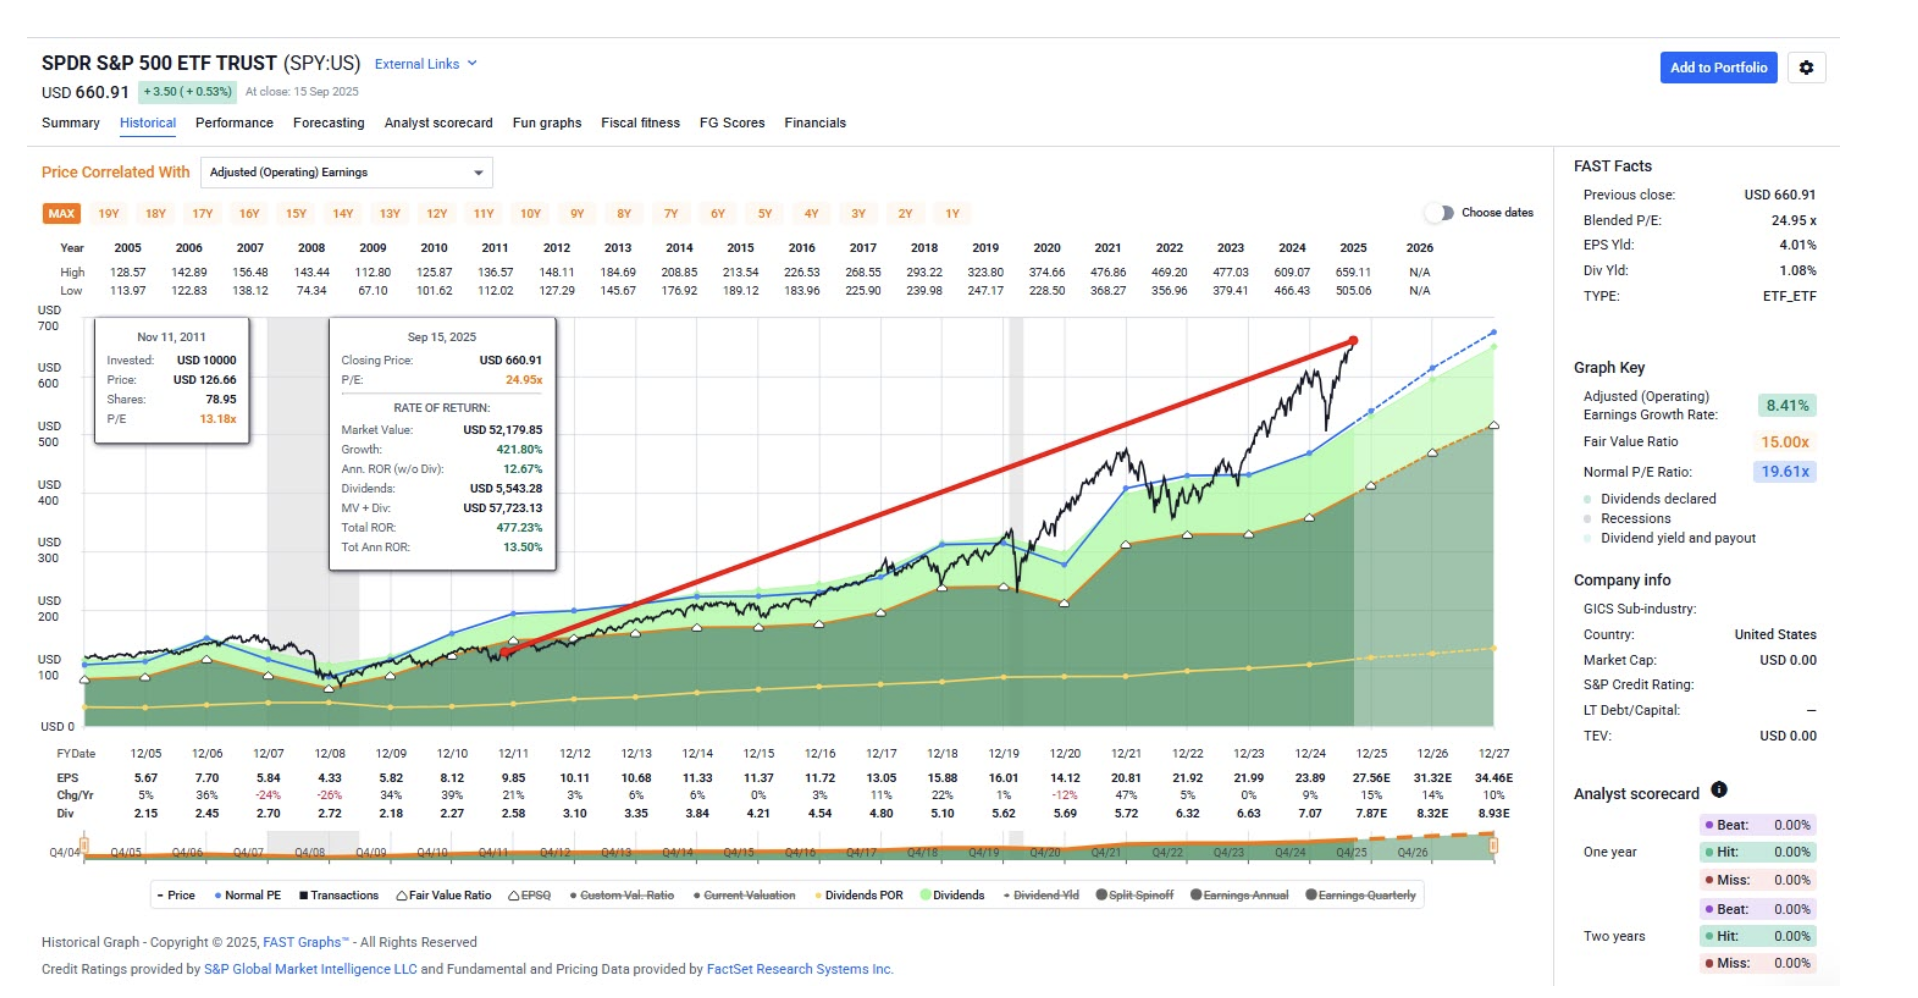Hide the Transactions legend series
The image size is (1918, 998).
click(x=339, y=896)
